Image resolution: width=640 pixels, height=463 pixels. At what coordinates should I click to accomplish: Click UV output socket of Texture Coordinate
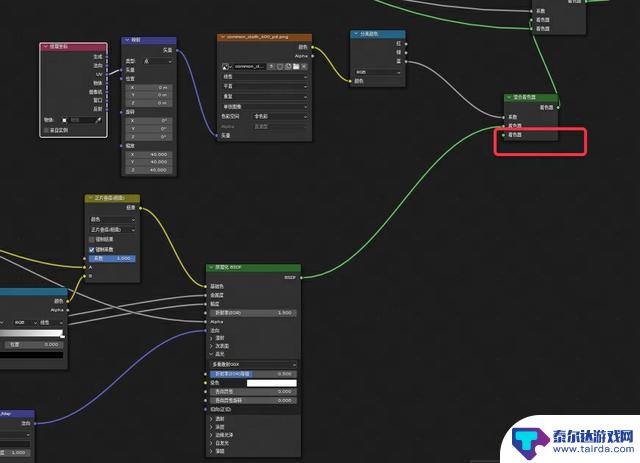(x=107, y=74)
